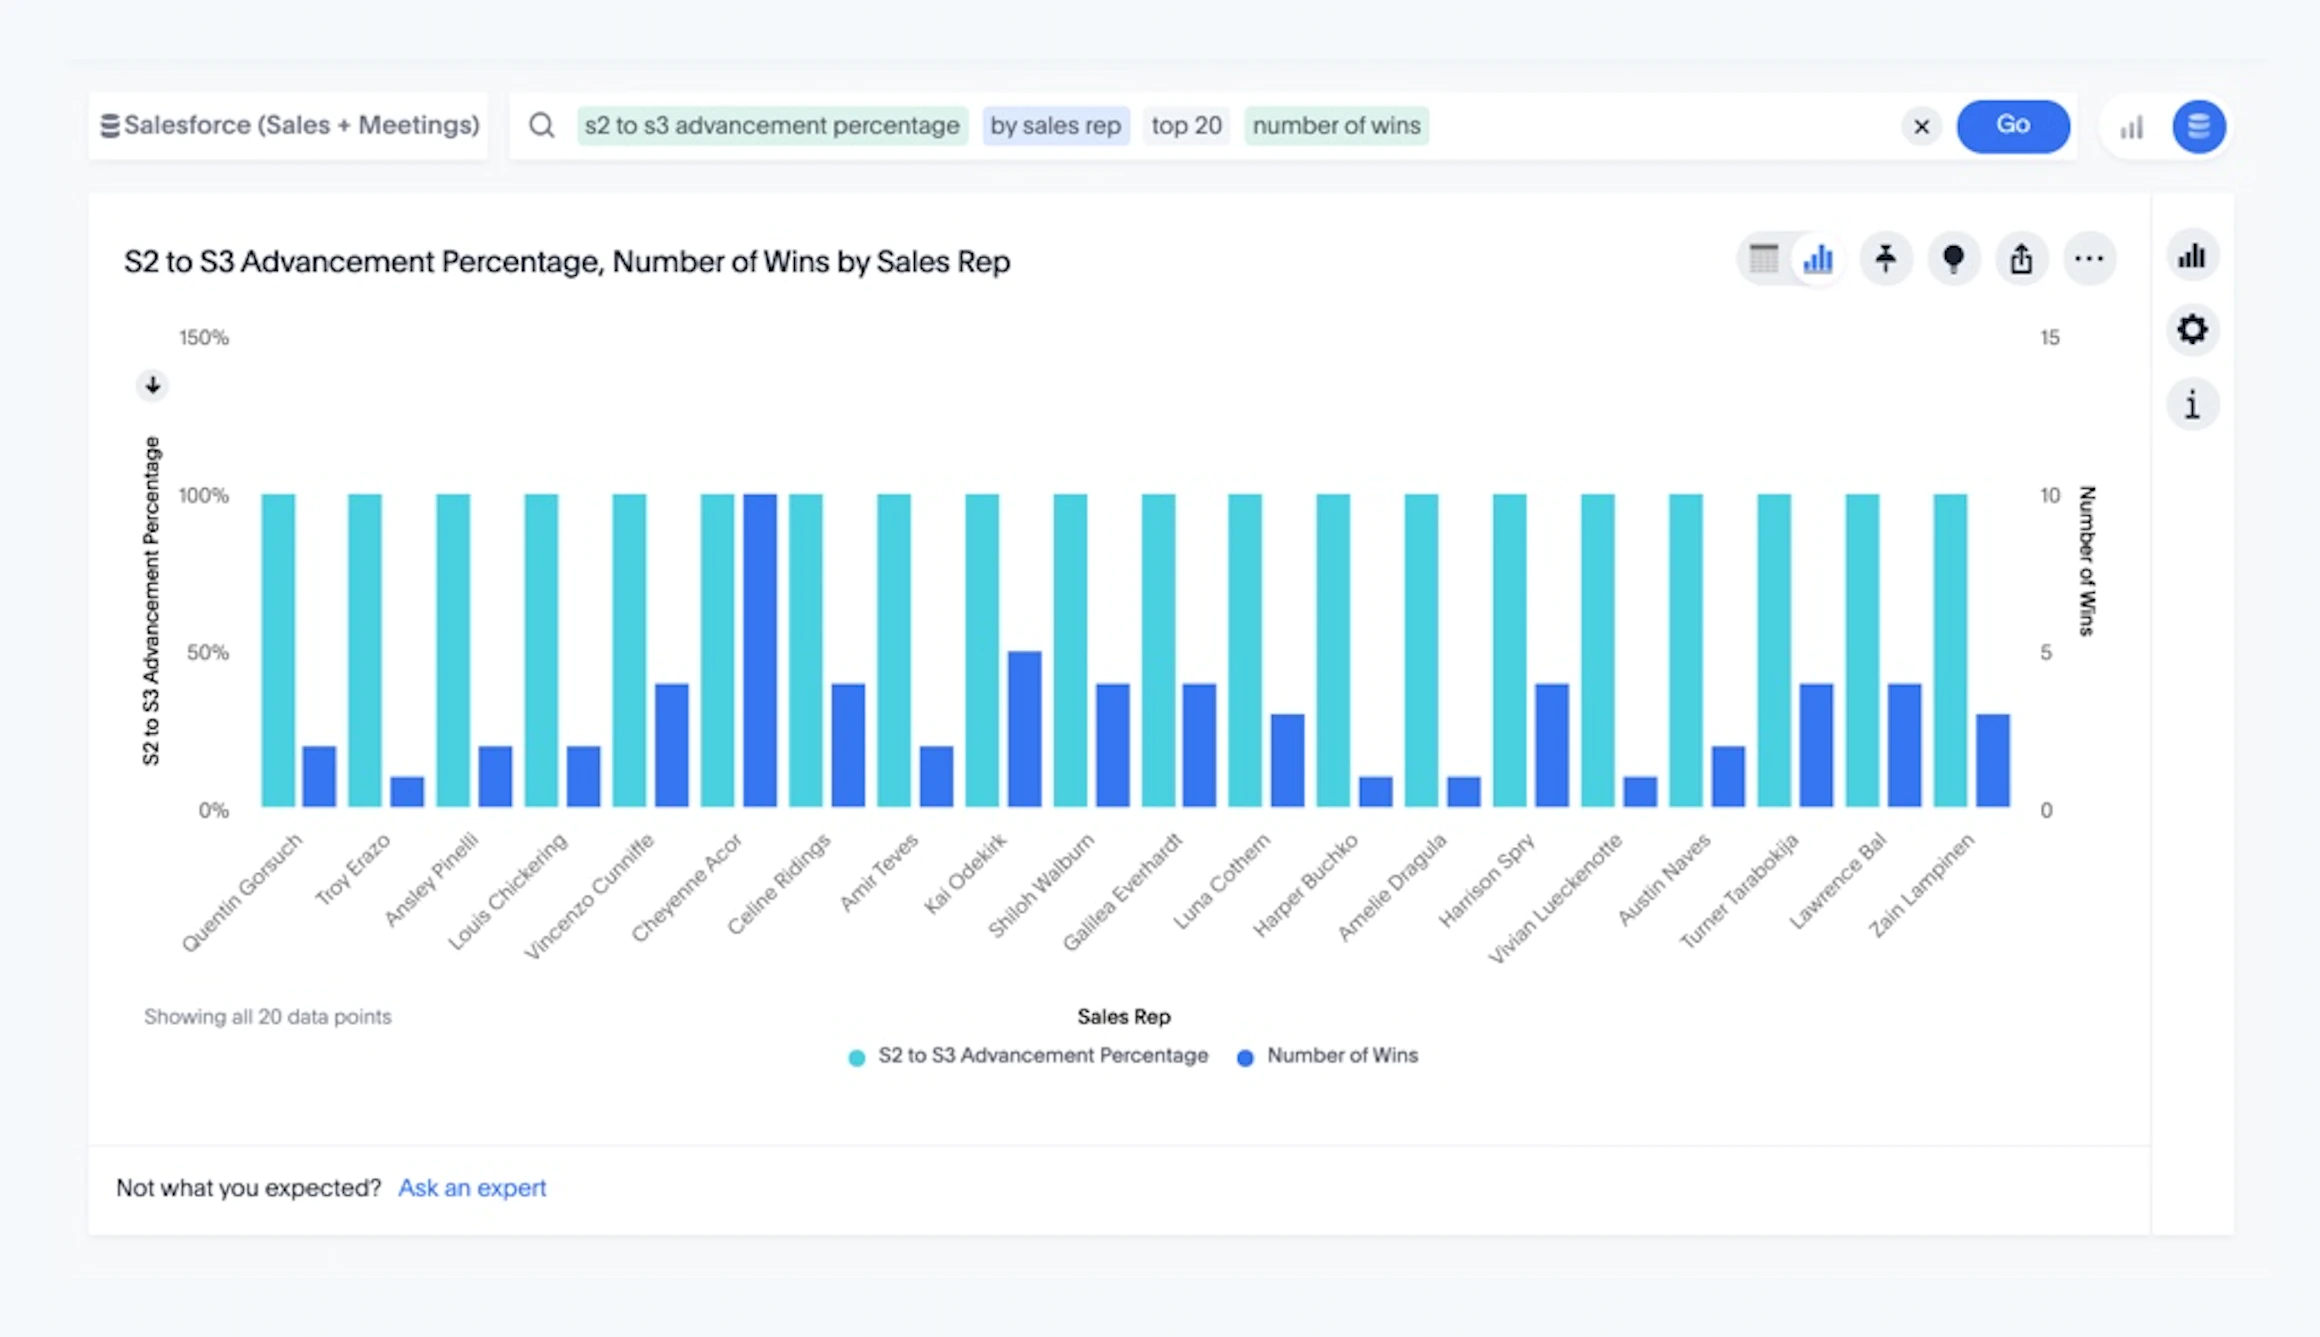Click the search magnifier icon
2320x1337 pixels.
pyautogui.click(x=542, y=126)
